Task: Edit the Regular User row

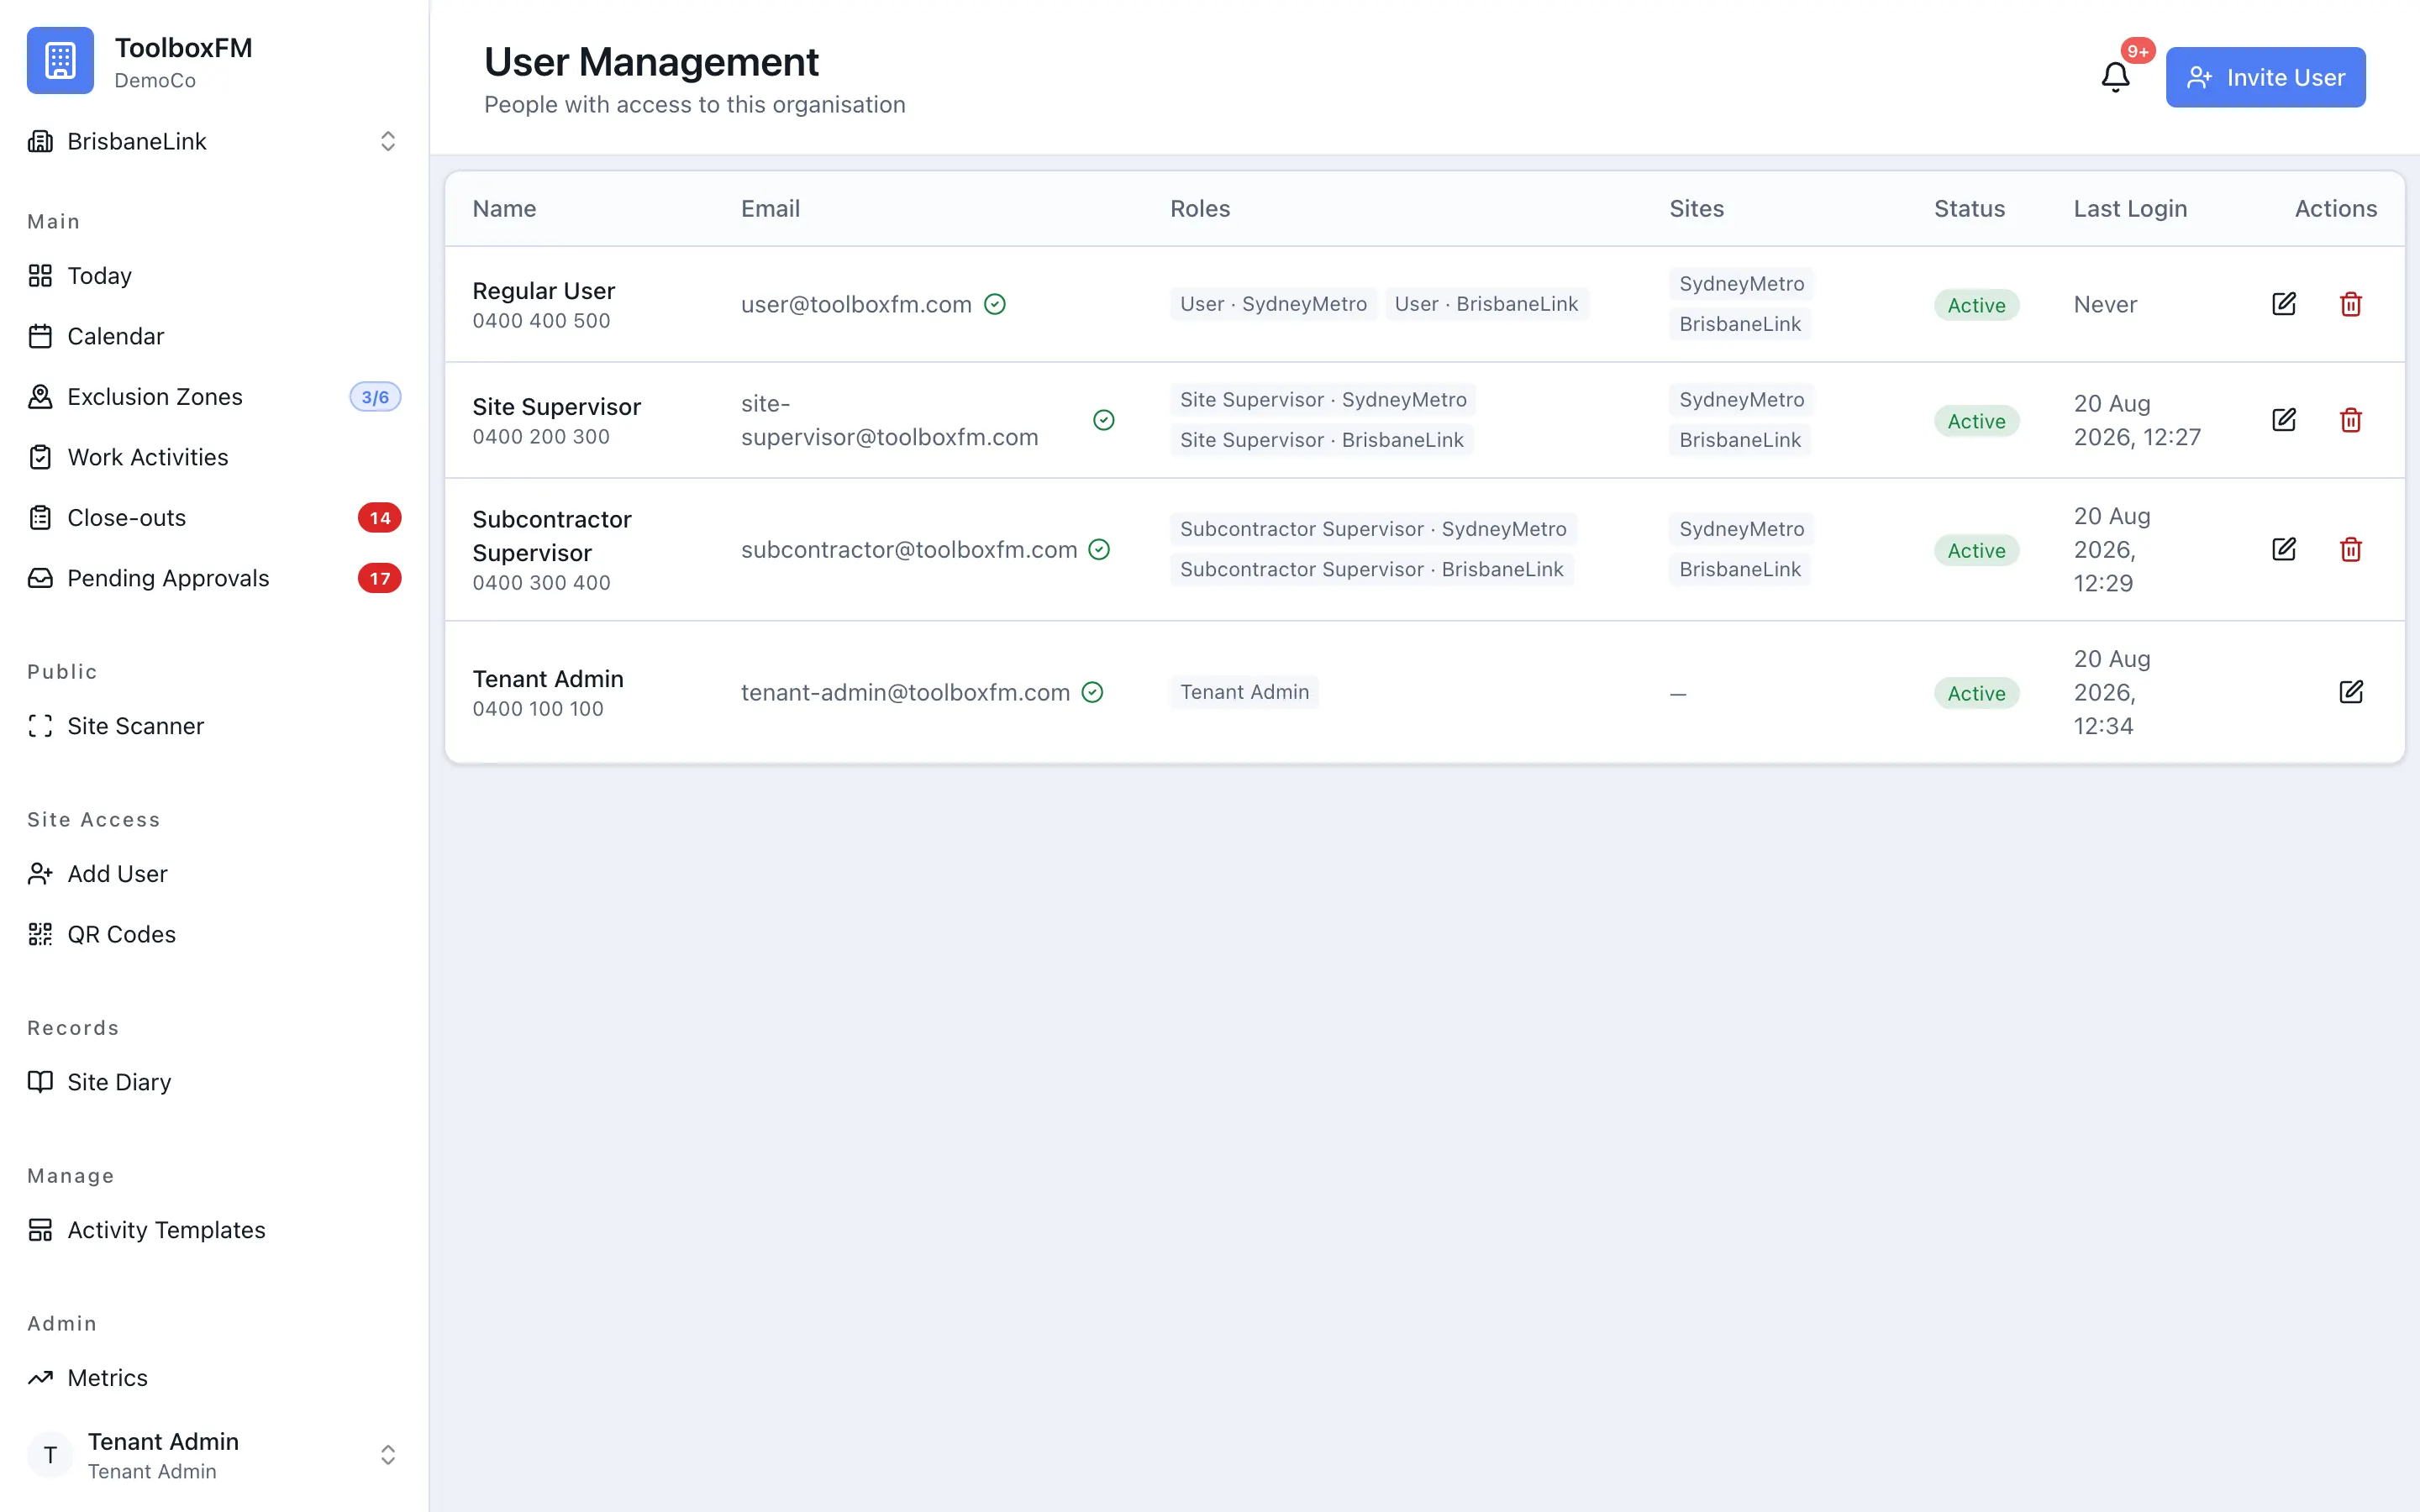Action: click(2284, 304)
